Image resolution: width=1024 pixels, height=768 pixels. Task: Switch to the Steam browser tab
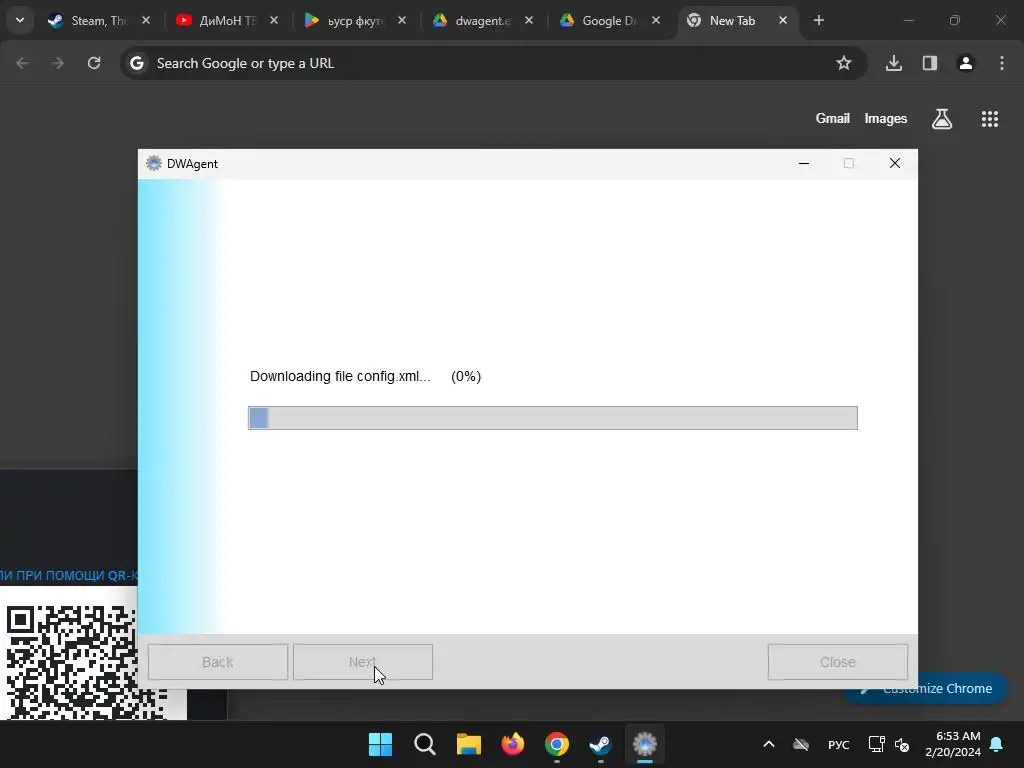98,20
